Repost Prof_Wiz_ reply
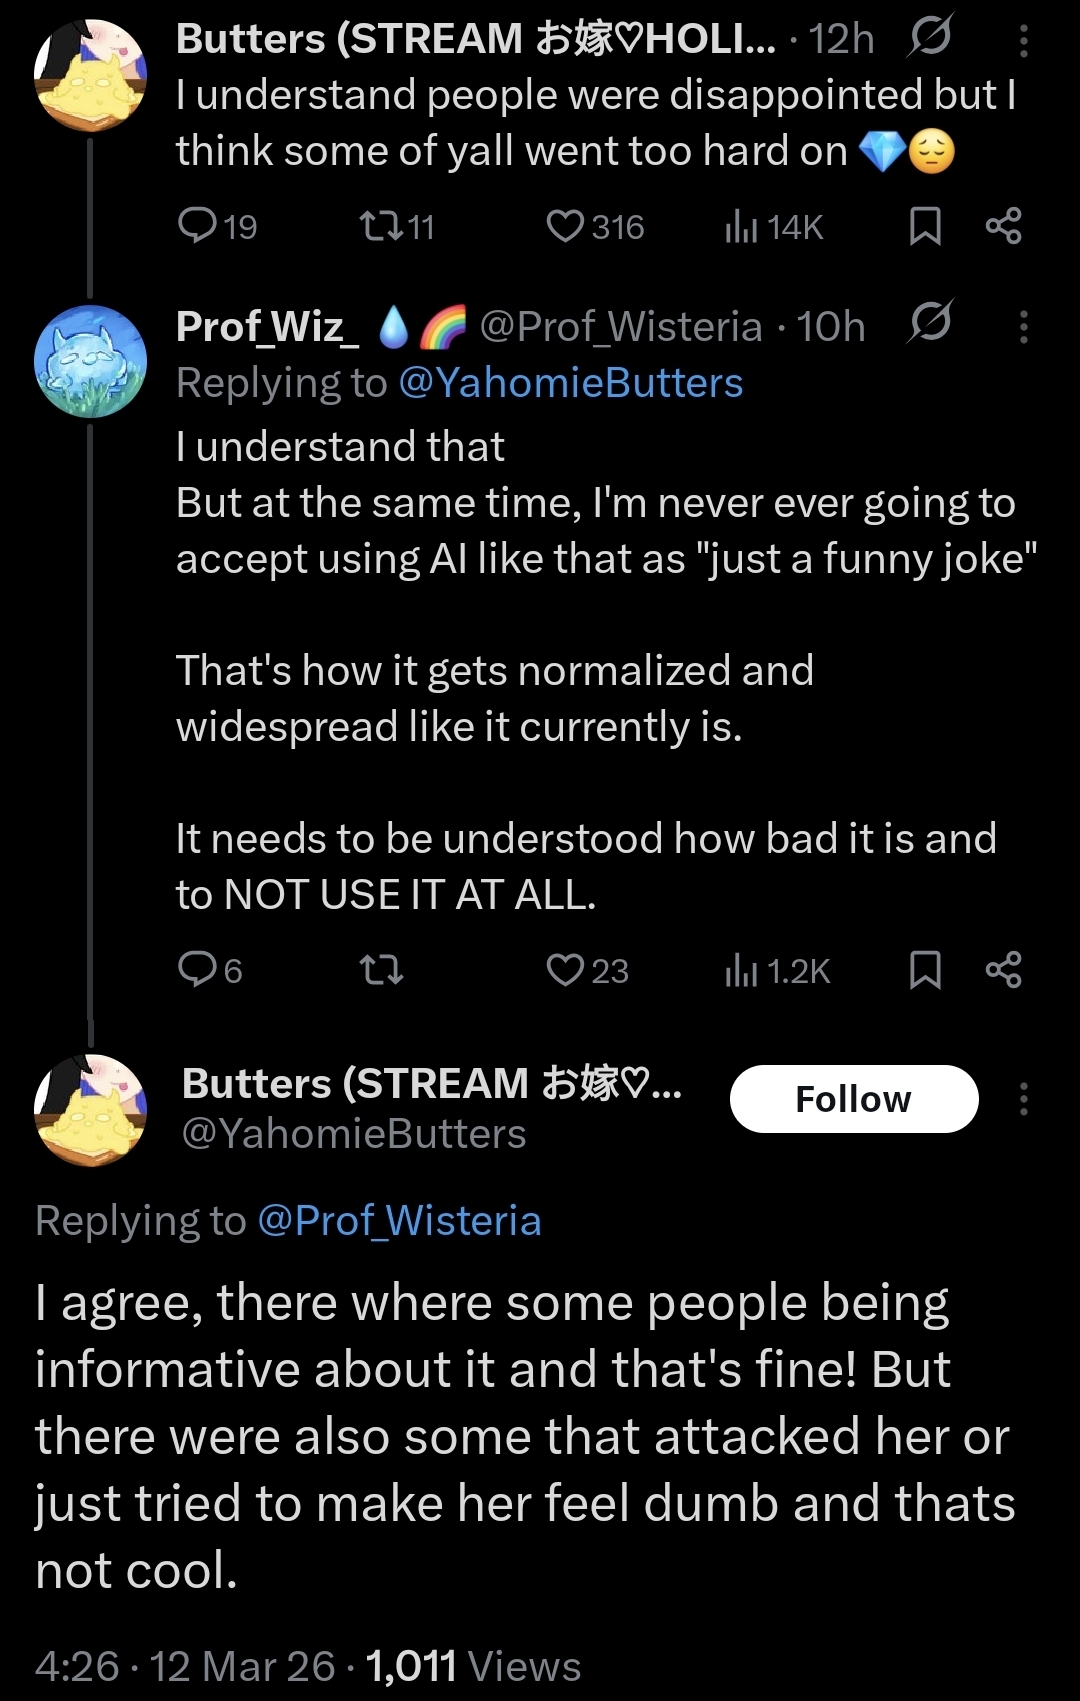Viewport: 1080px width, 1701px height. [381, 969]
